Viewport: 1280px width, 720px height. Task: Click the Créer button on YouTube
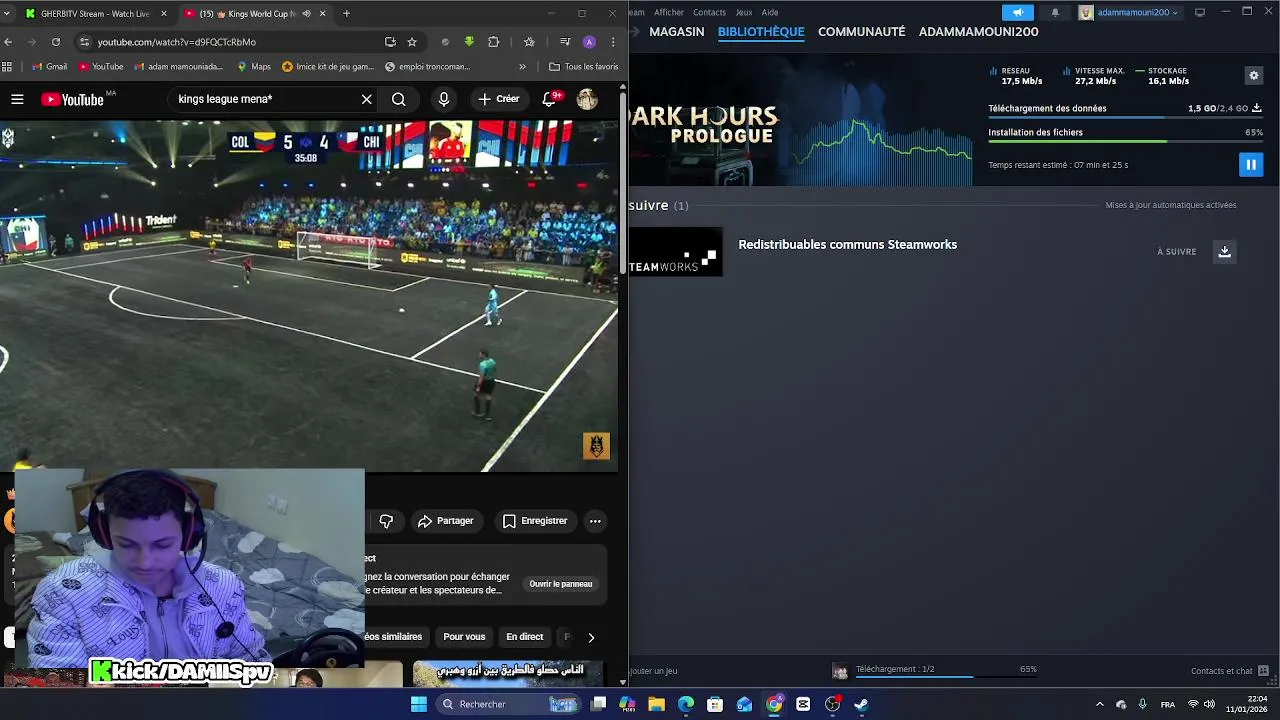point(498,99)
